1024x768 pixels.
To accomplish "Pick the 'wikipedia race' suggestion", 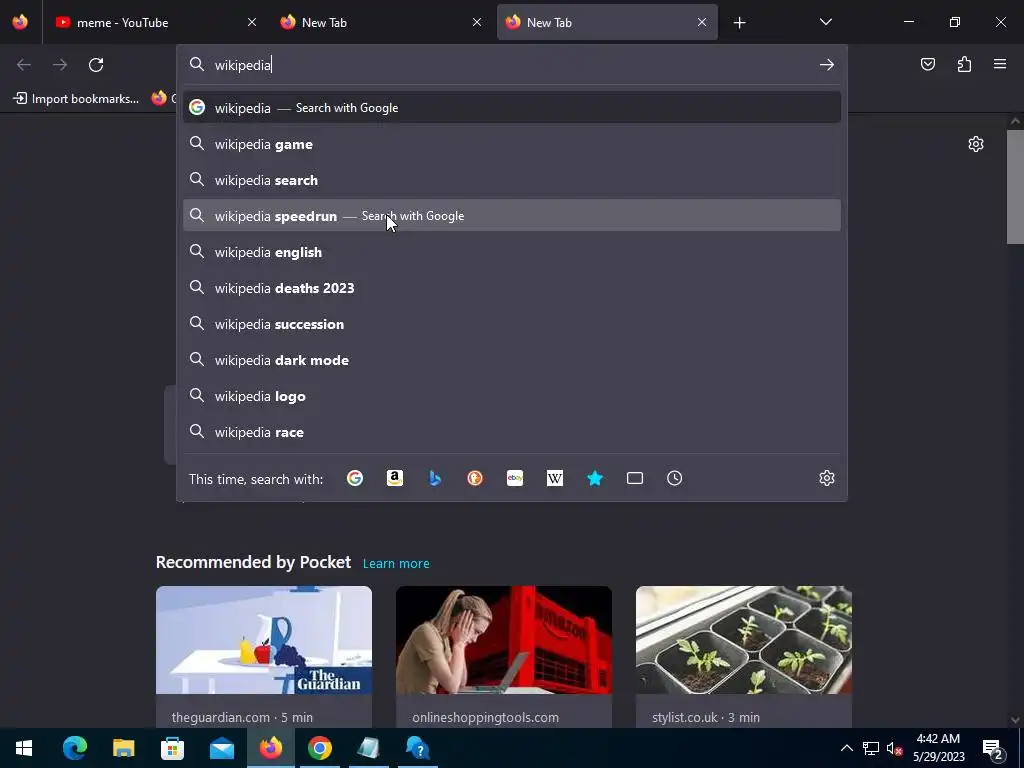I will (x=511, y=432).
